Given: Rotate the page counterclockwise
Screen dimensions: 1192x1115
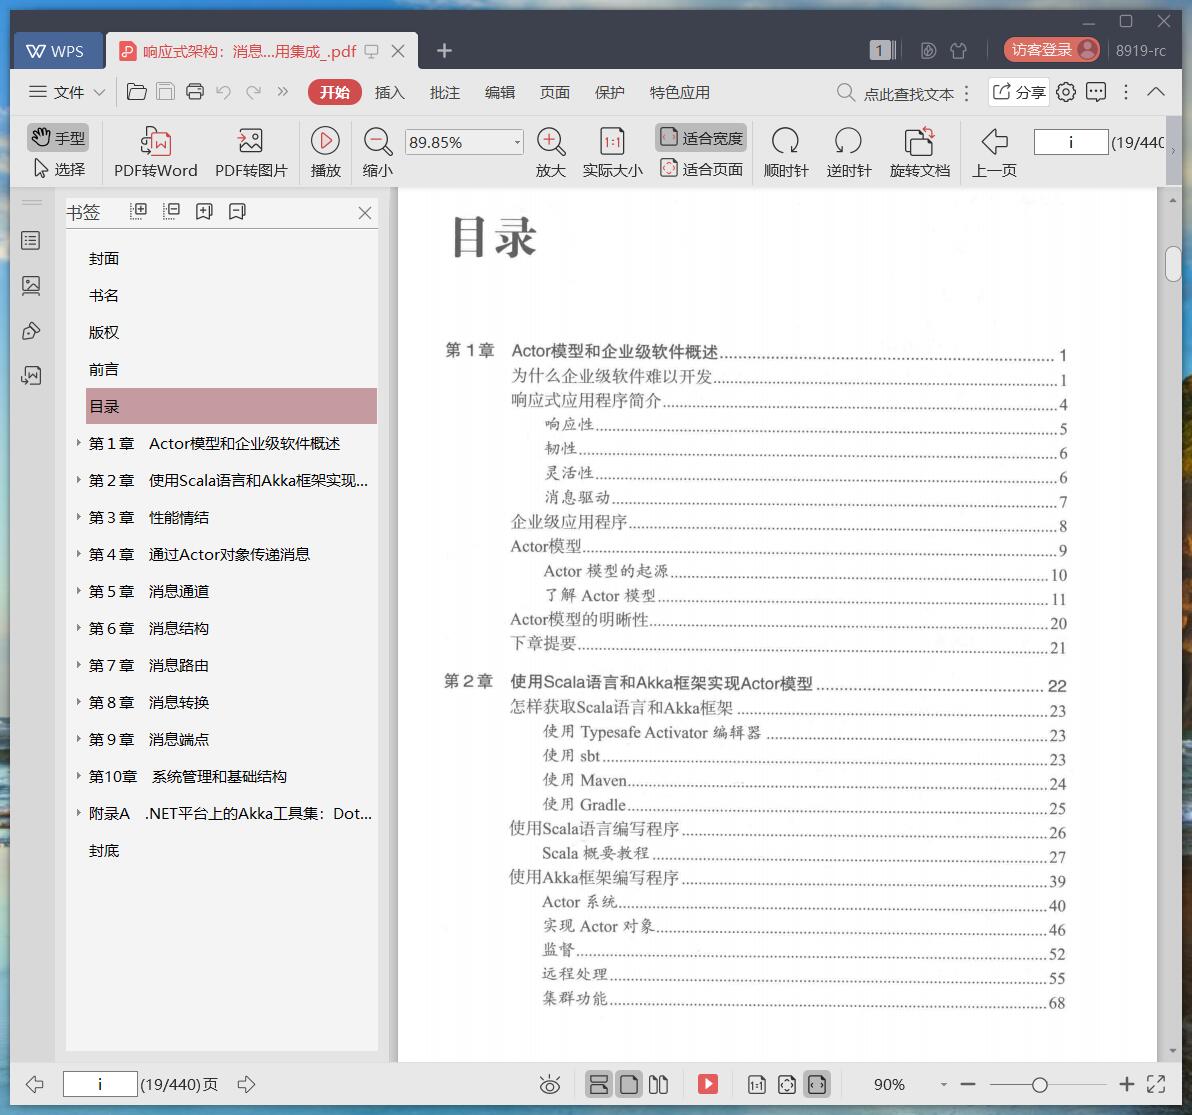Looking at the screenshot, I should (x=848, y=152).
